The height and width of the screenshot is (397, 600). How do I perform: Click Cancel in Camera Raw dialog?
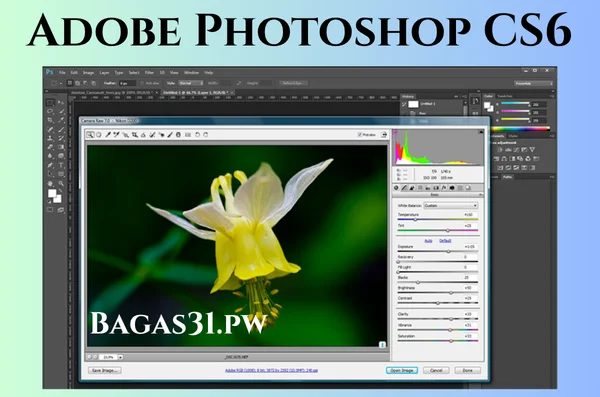[436, 371]
